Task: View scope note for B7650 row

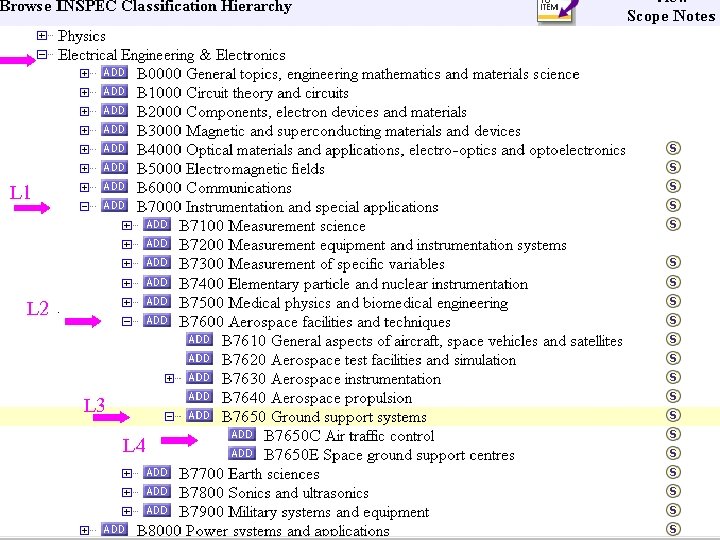Action: (x=673, y=415)
